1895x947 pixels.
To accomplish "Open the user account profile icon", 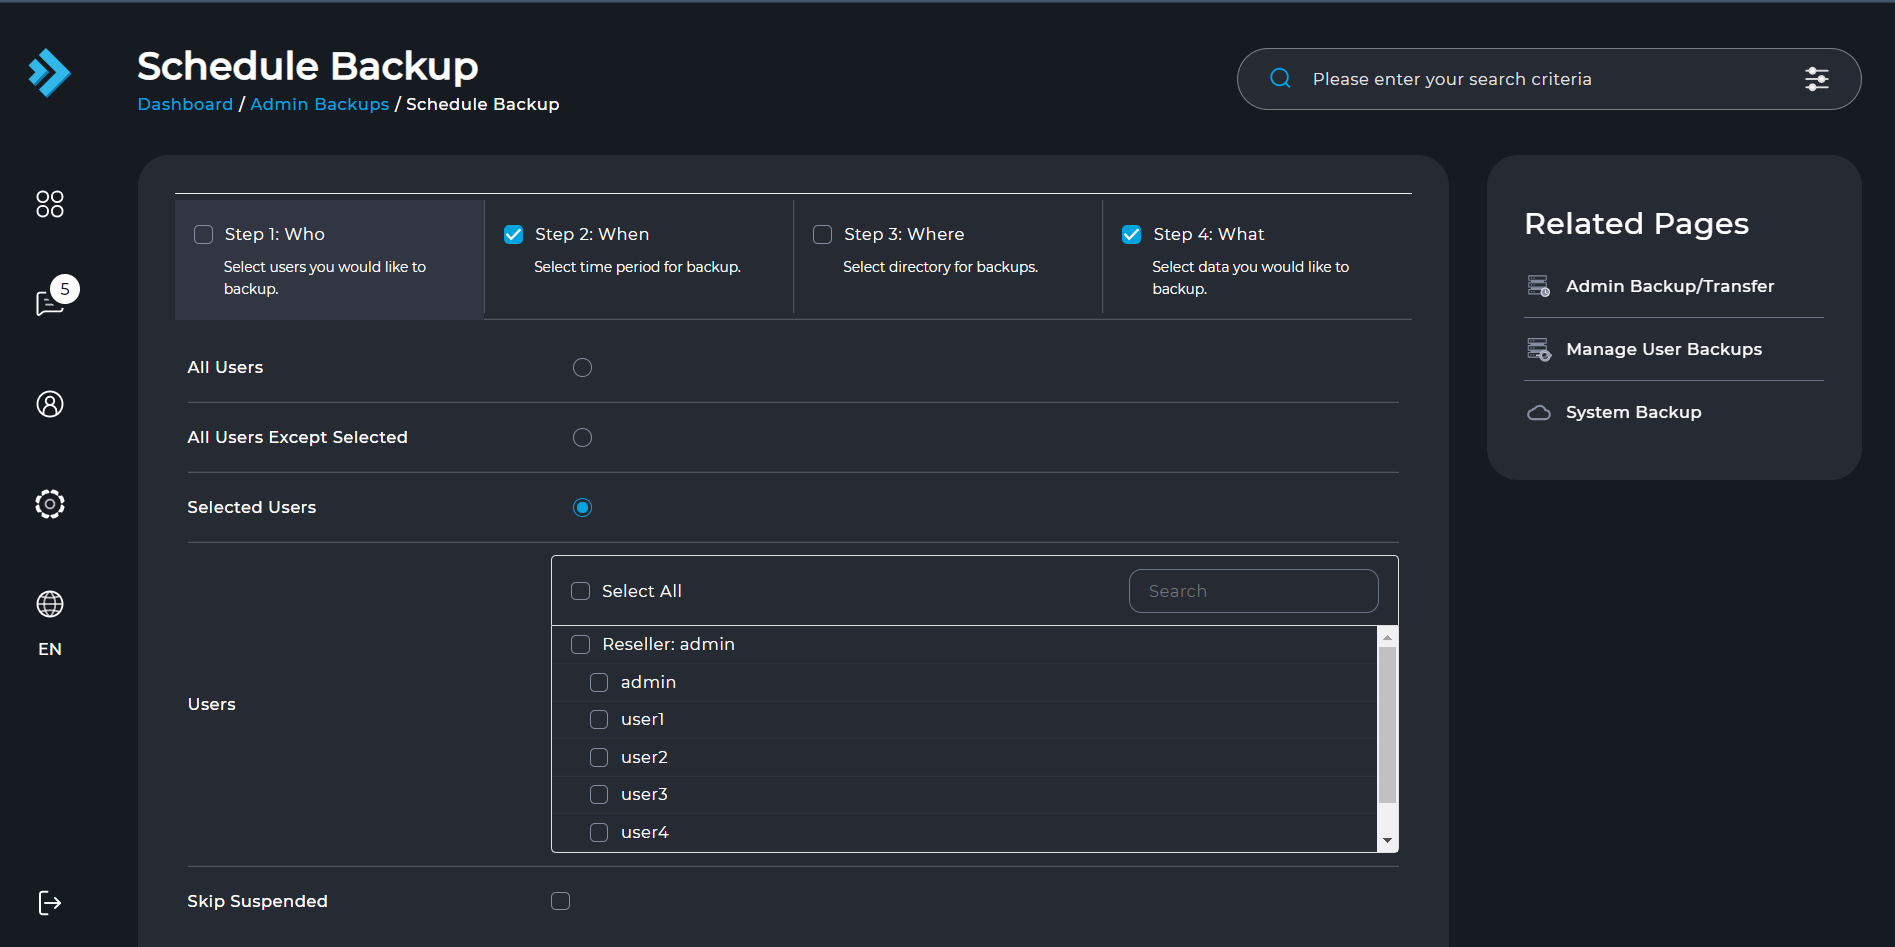I will point(50,404).
